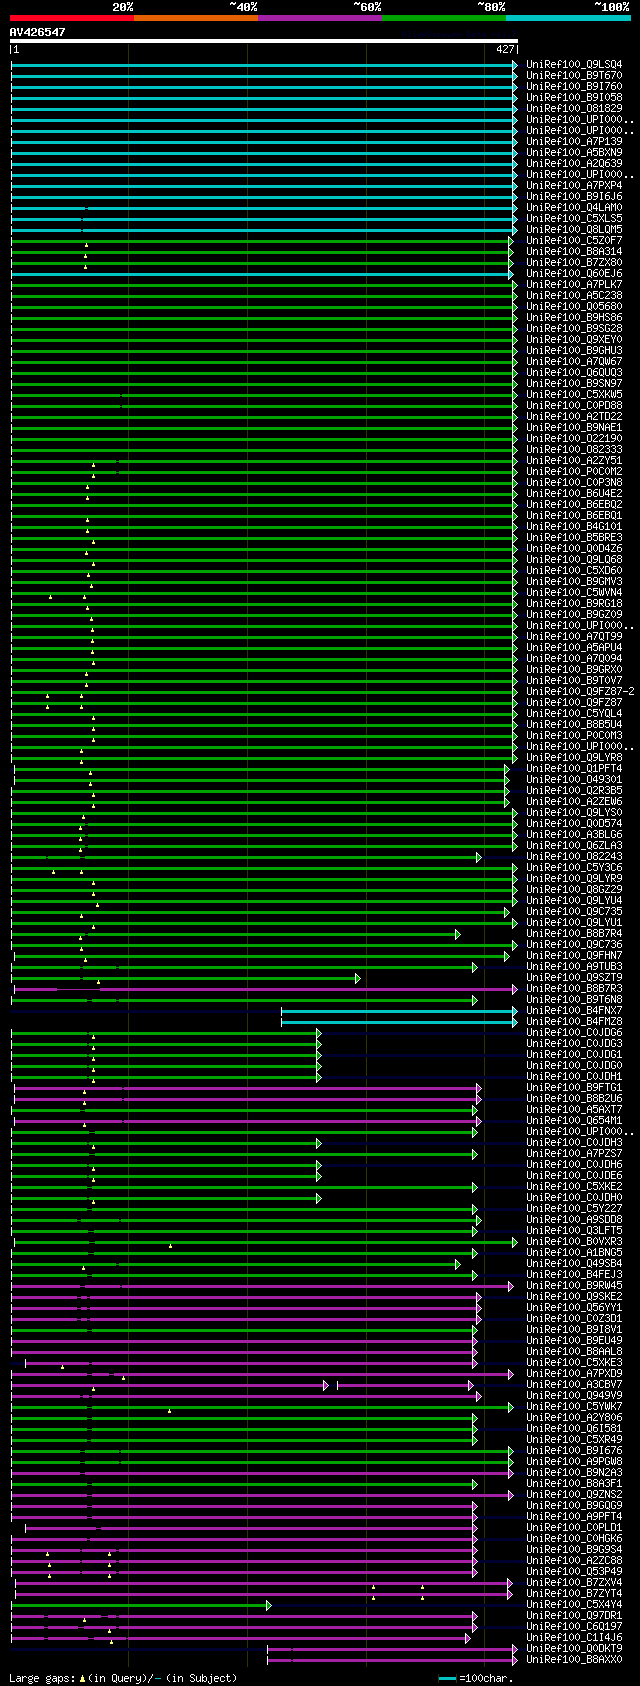
Task: Click the green ~80% identity legend segment
Action: 444,18
